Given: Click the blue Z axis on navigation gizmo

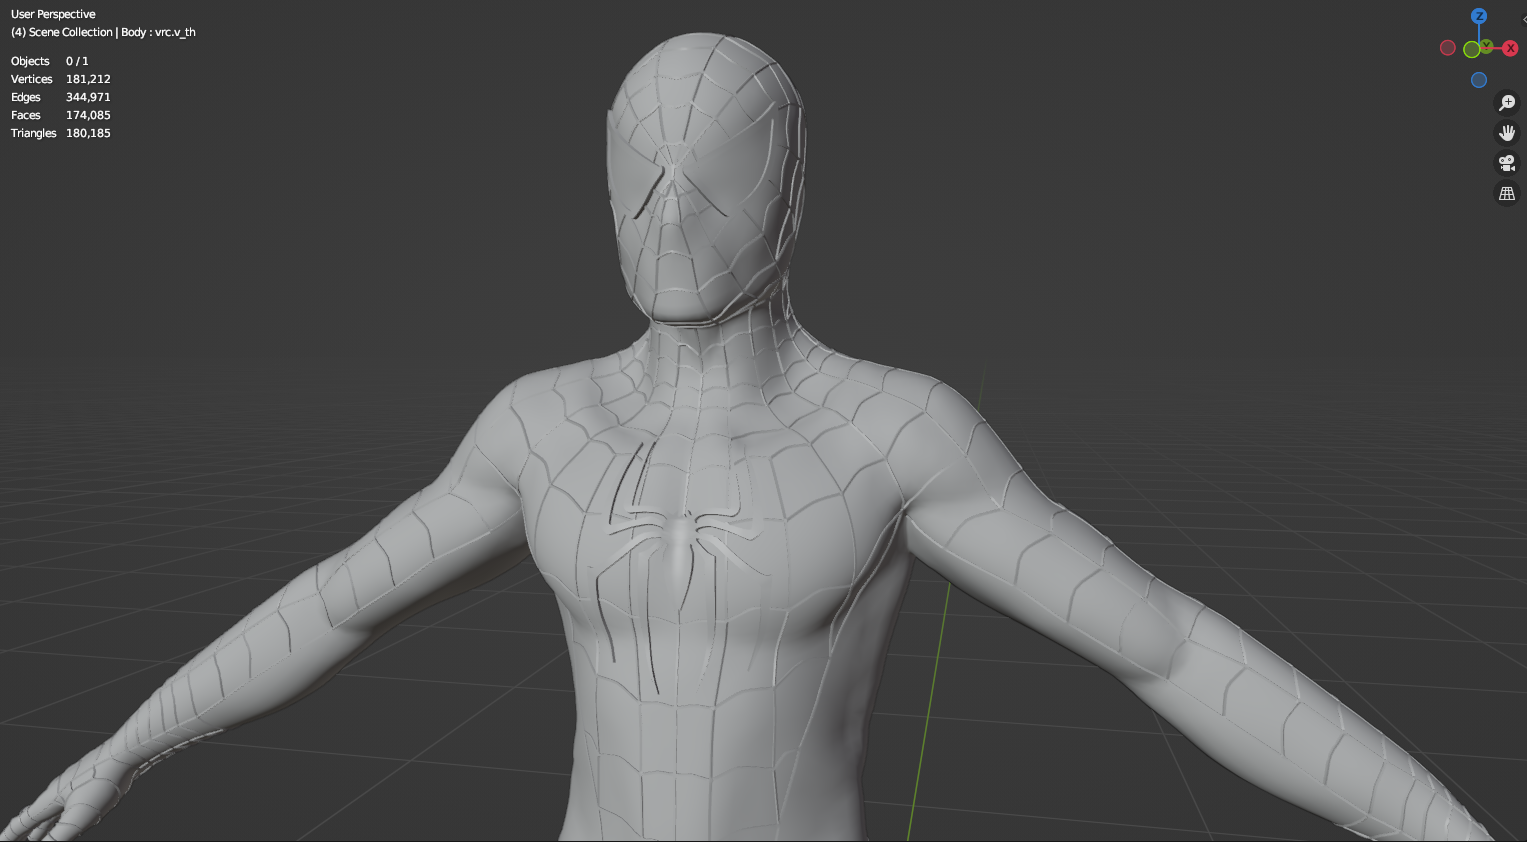Looking at the screenshot, I should coord(1479,16).
